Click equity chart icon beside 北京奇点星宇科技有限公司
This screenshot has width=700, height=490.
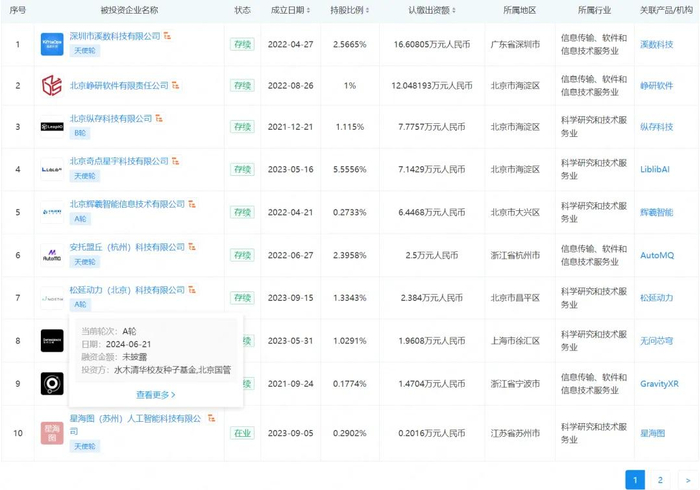pyautogui.click(x=176, y=161)
